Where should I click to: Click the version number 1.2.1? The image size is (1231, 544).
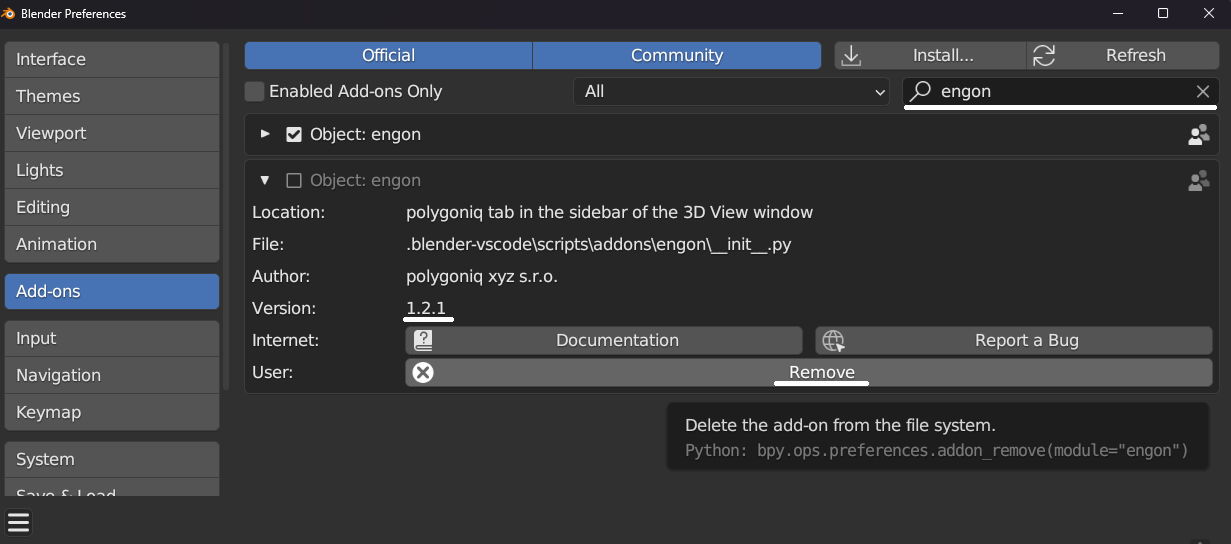tap(426, 308)
